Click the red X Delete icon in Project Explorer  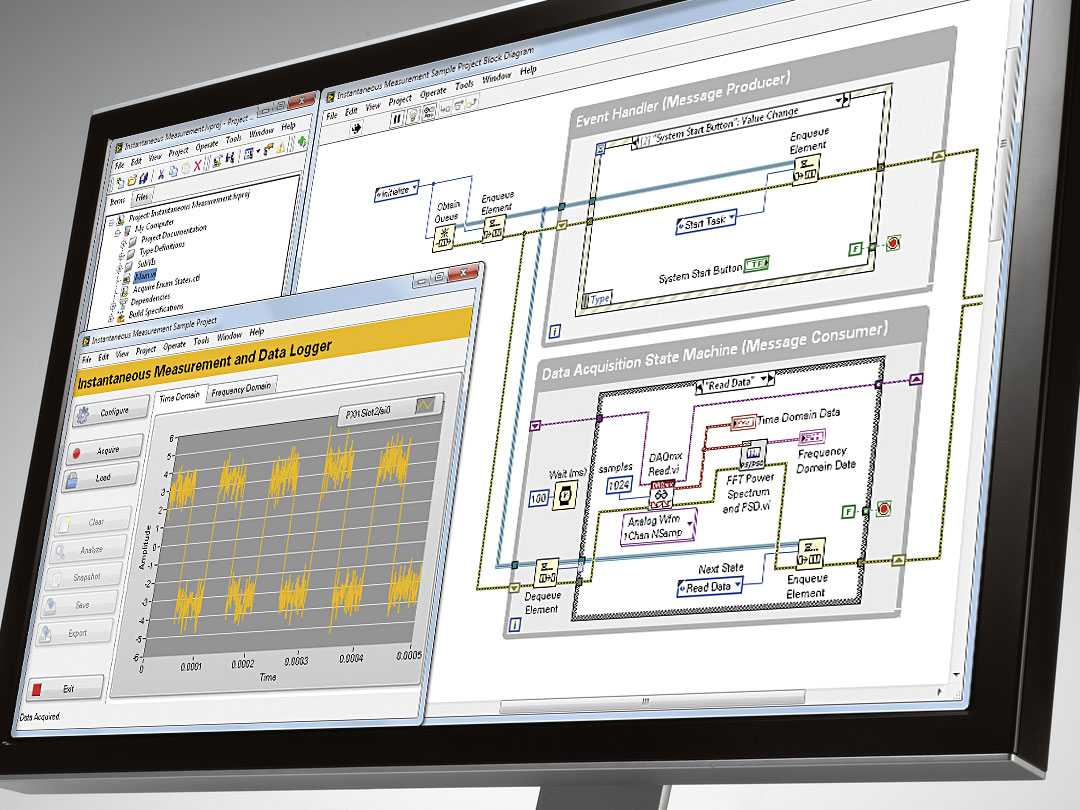(197, 165)
